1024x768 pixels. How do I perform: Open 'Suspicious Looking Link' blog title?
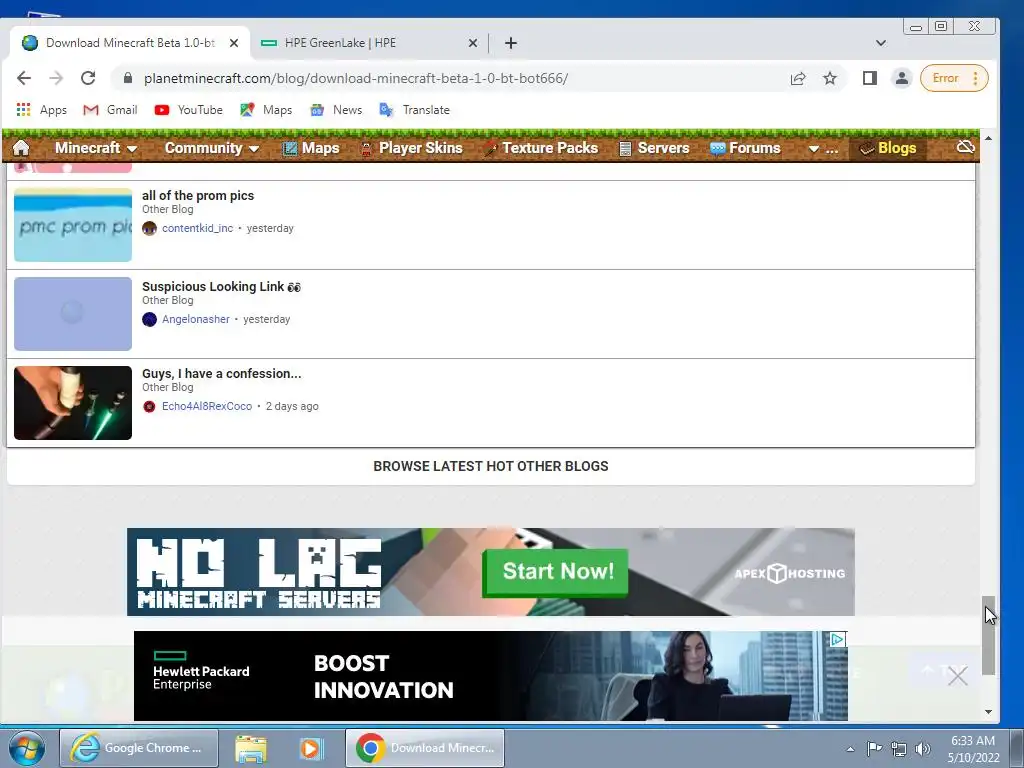pos(221,286)
